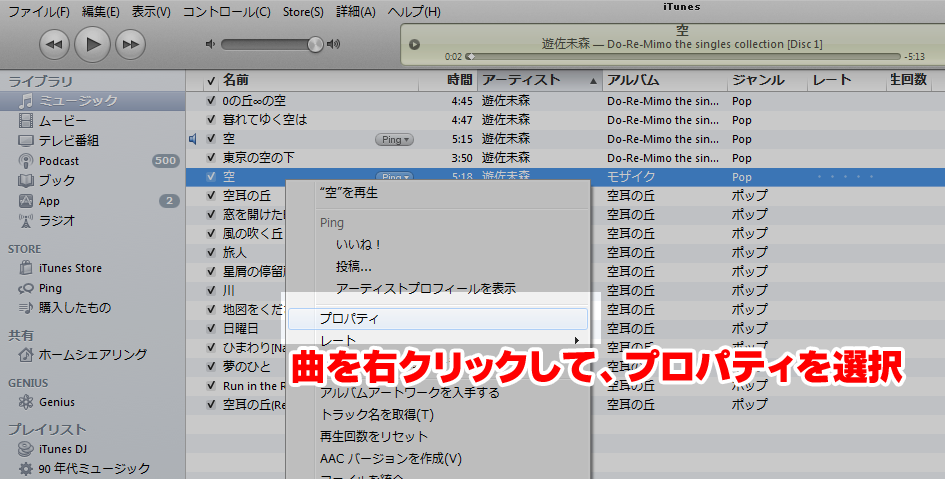Click the low-volume speaker icon
Screen dimensions: 945x479
tap(210, 44)
